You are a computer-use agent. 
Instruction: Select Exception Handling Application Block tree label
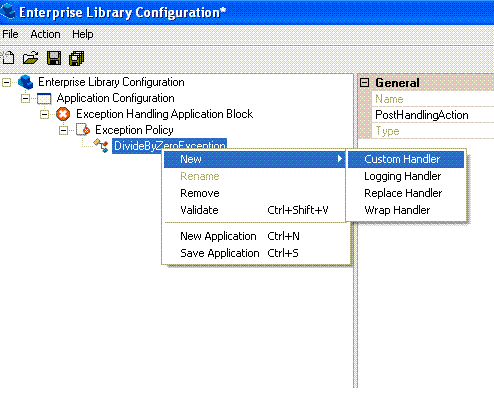[x=165, y=114]
